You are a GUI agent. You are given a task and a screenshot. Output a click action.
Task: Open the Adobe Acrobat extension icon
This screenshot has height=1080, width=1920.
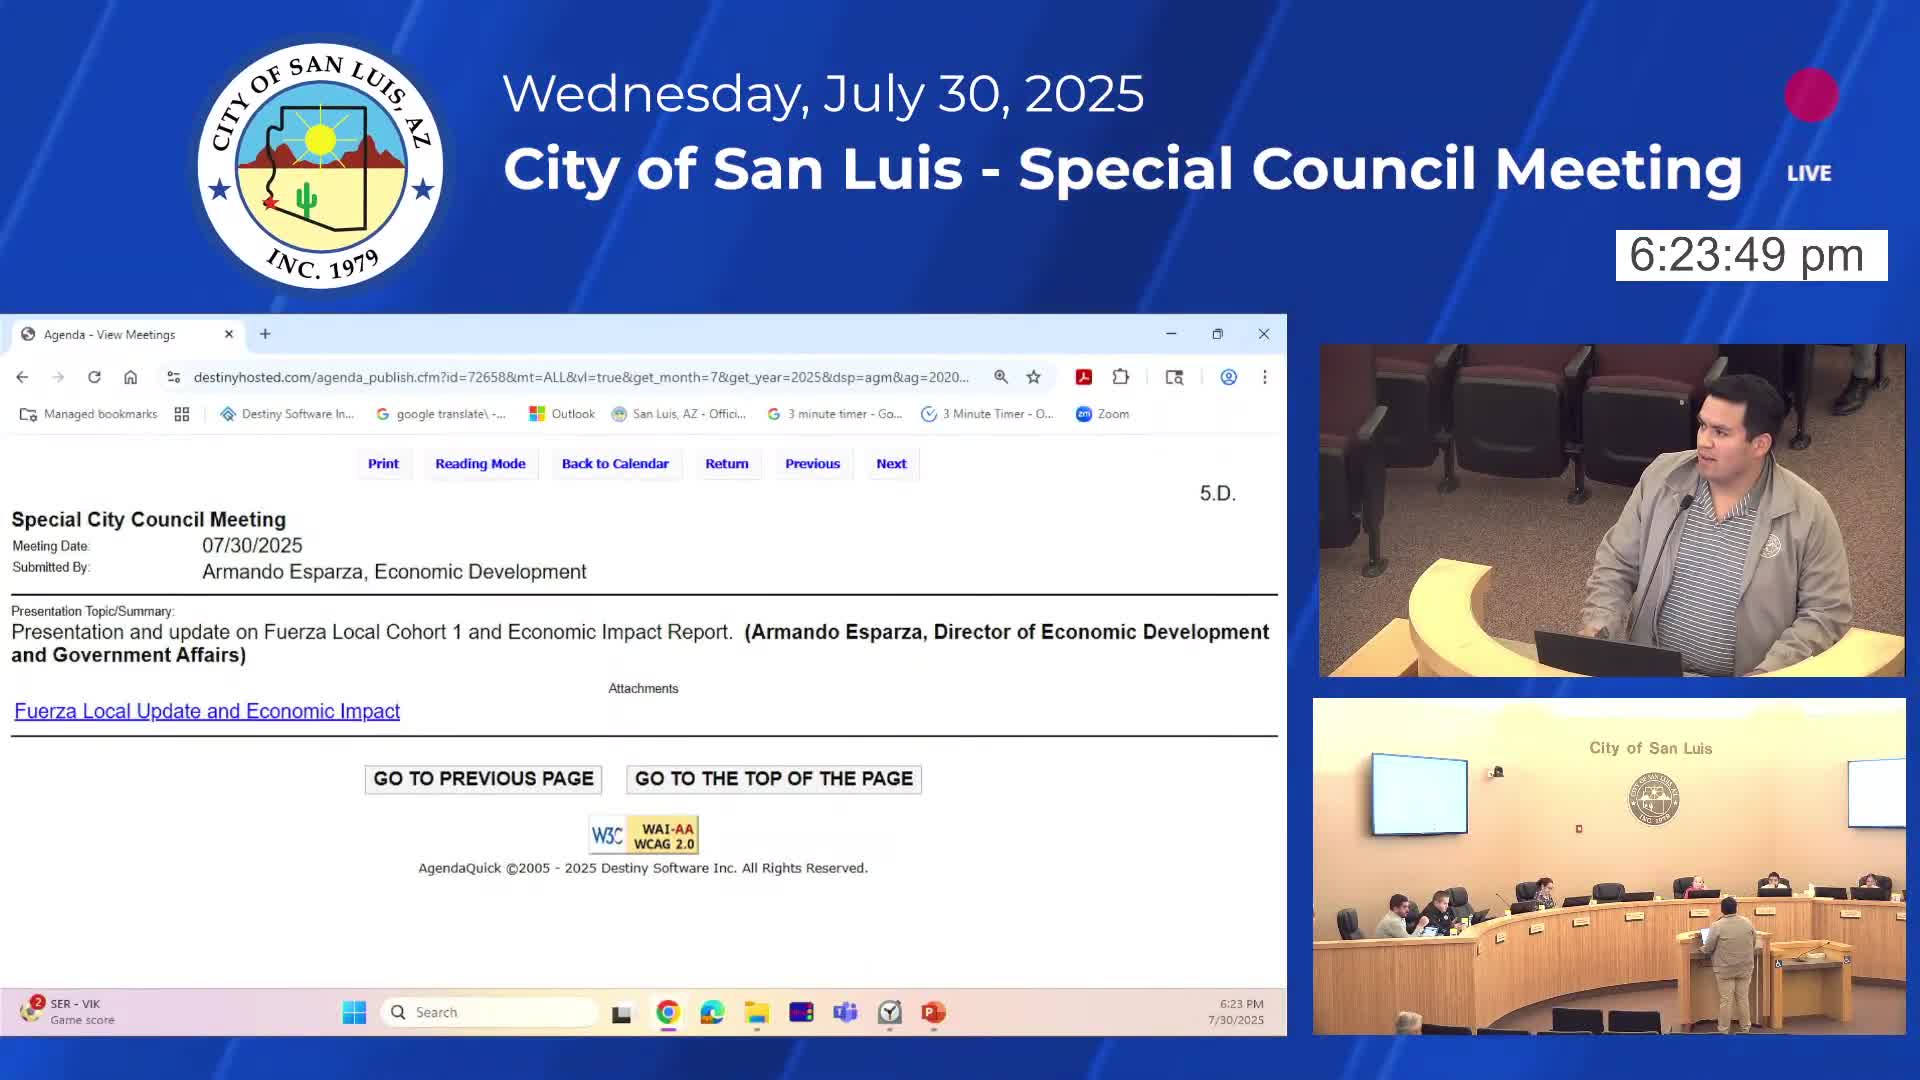click(1083, 377)
